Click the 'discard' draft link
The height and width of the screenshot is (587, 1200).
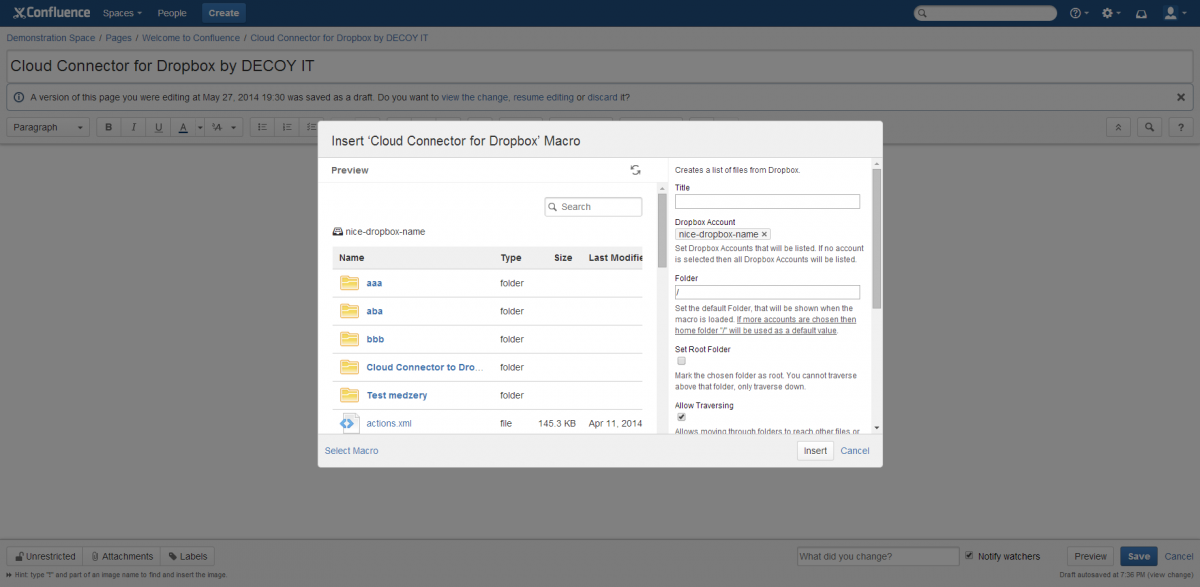[x=602, y=97]
